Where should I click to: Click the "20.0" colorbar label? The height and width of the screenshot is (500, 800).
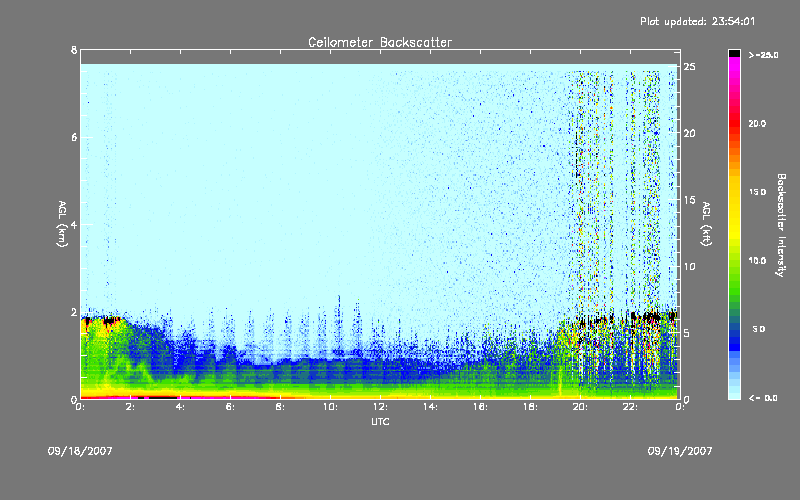pos(757,123)
